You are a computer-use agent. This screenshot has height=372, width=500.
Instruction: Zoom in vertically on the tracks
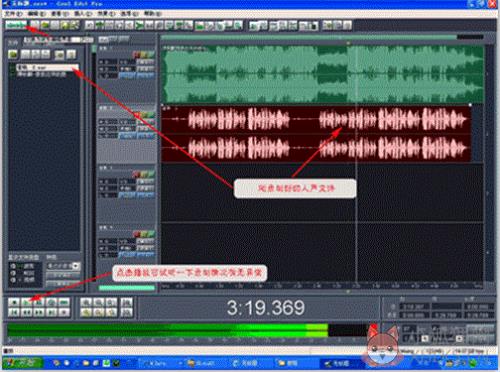pos(127,302)
